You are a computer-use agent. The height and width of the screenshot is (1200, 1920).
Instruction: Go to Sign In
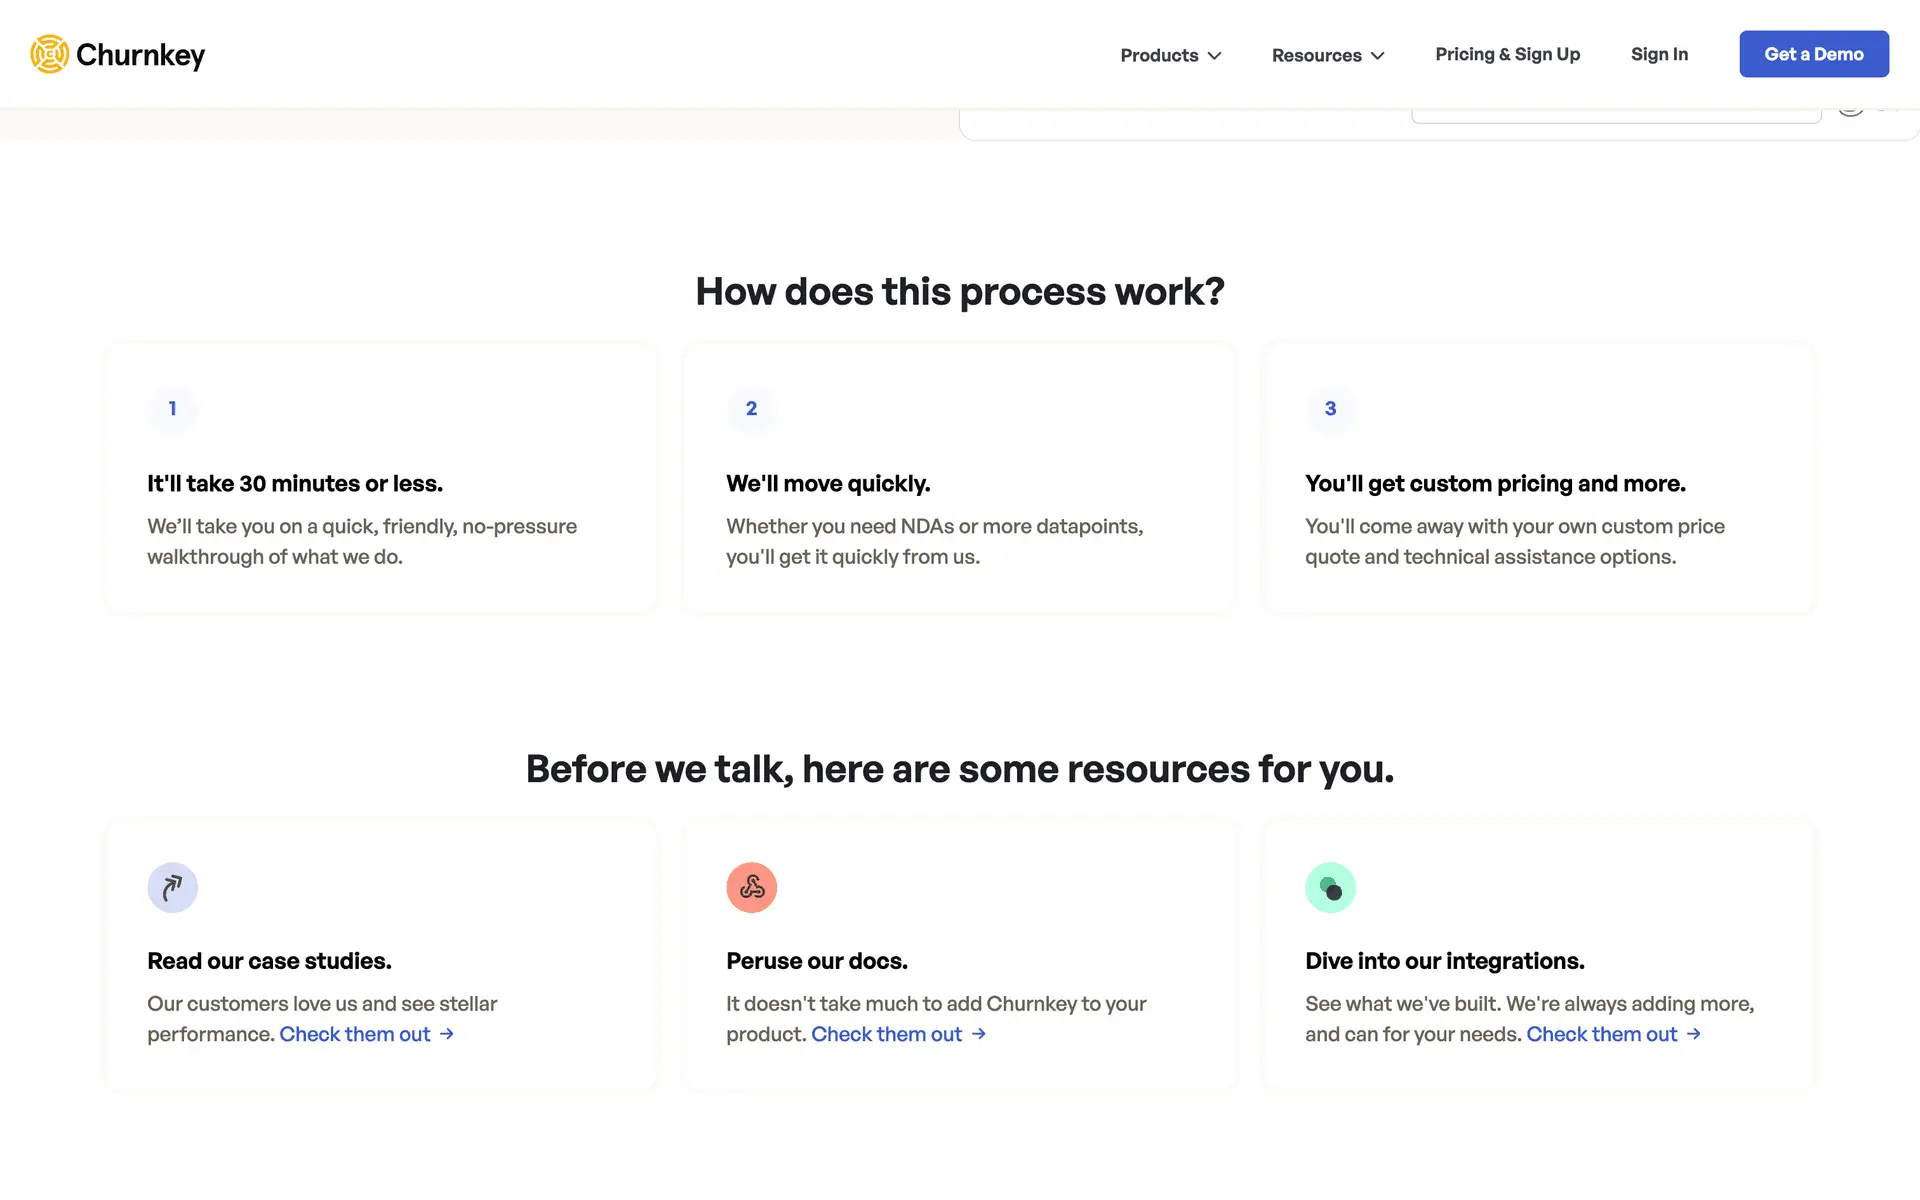coord(1659,54)
